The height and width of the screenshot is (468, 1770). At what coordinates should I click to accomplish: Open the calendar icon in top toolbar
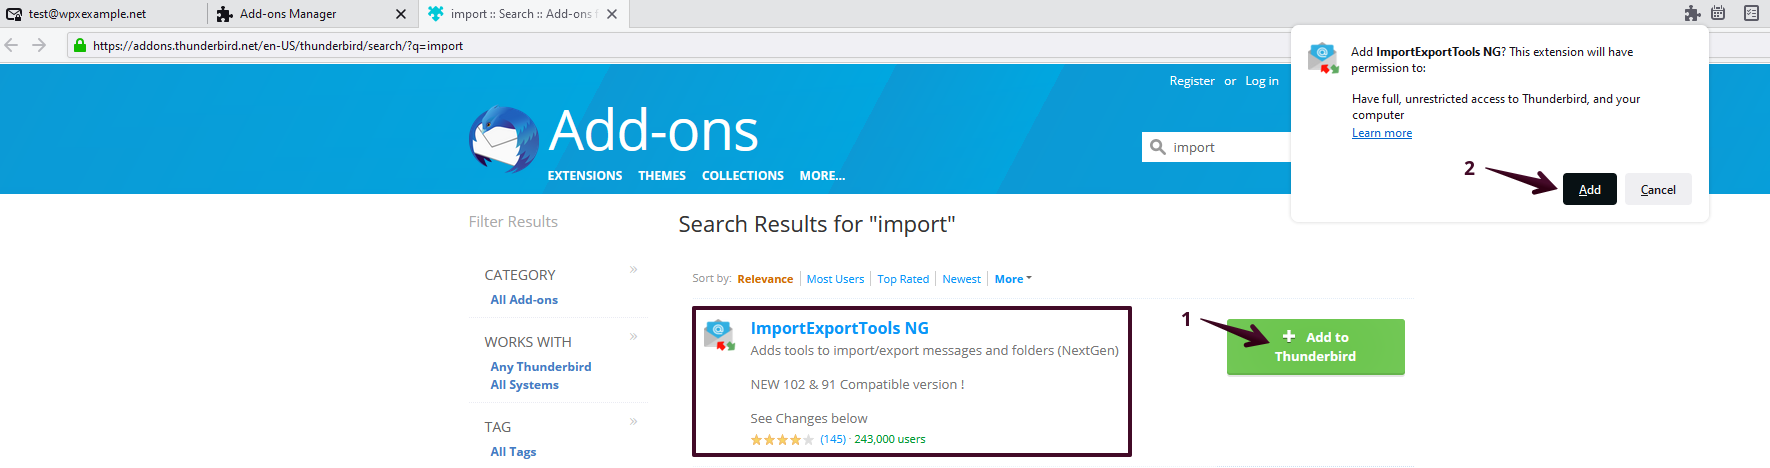[x=1718, y=13]
